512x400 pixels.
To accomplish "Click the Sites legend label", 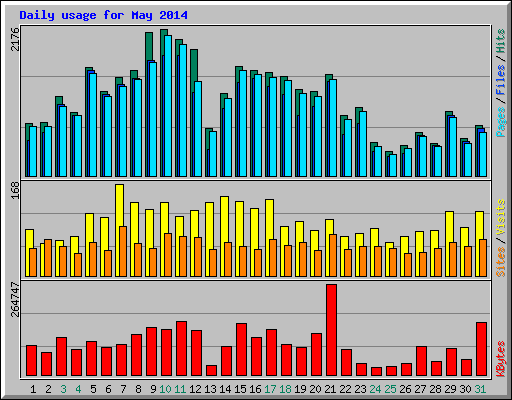I will click(x=501, y=262).
